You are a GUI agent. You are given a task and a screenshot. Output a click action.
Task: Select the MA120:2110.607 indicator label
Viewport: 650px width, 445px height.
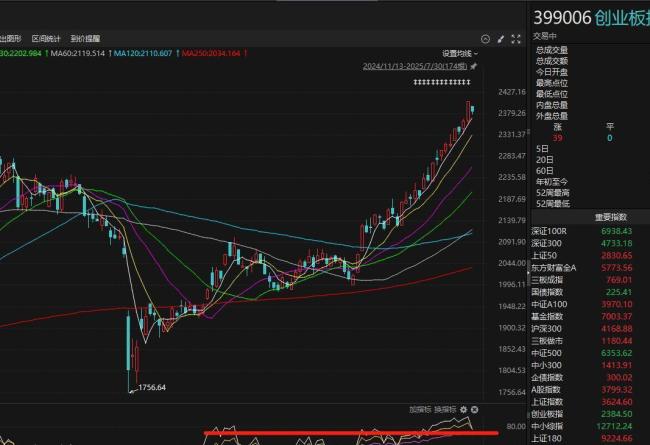point(143,53)
